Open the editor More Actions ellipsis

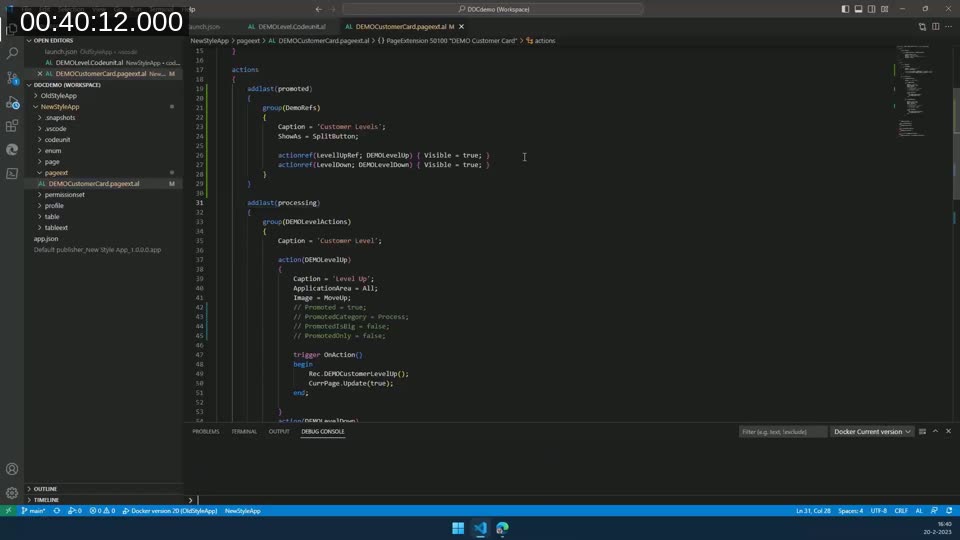[948, 26]
